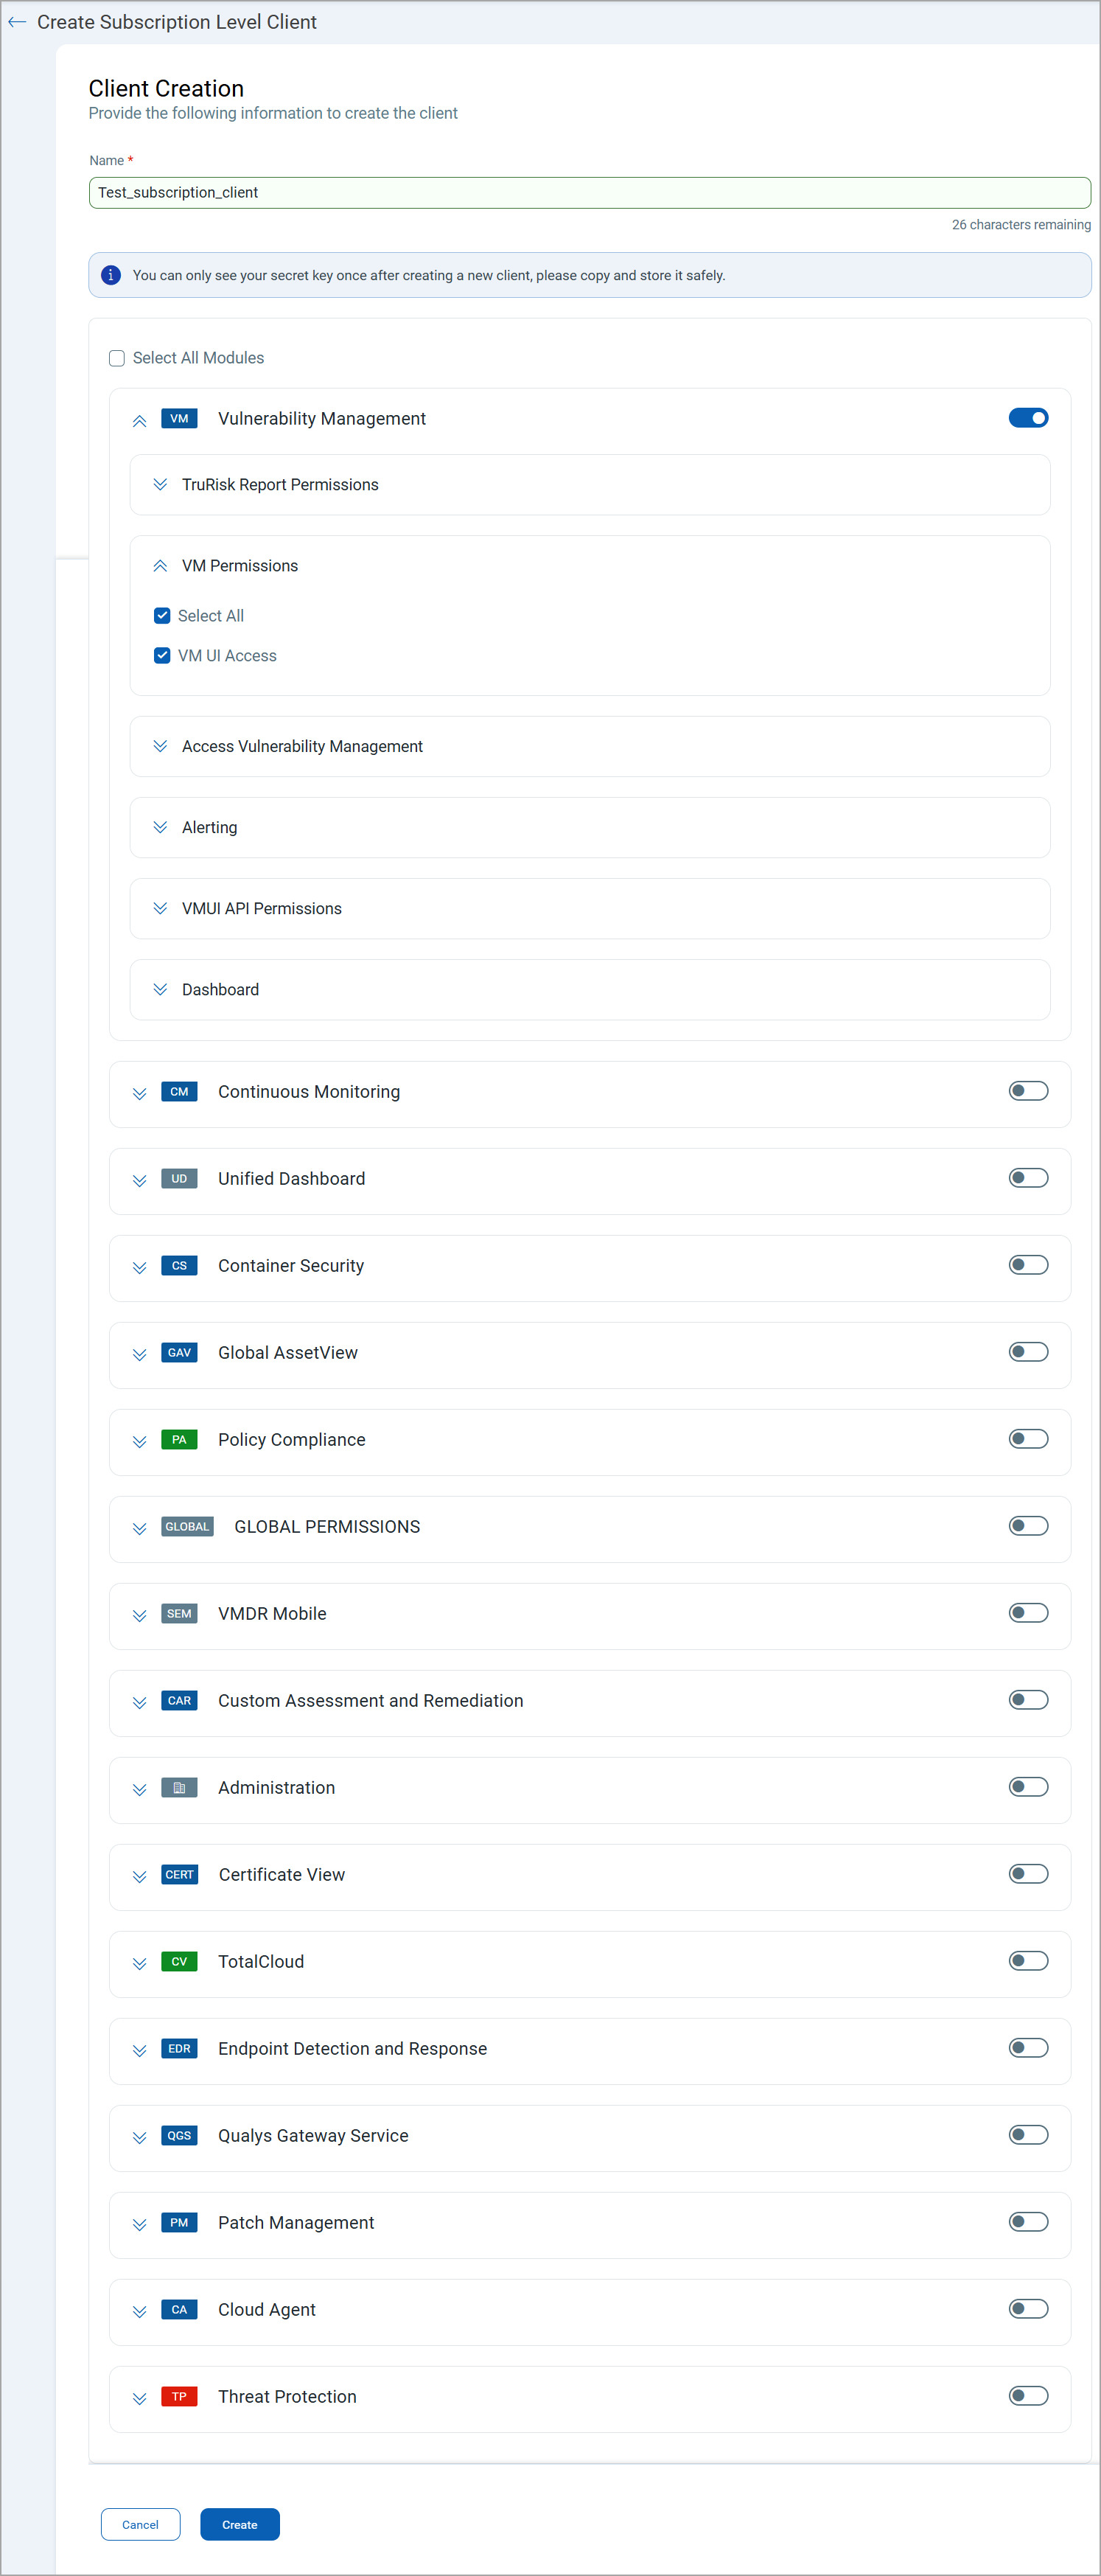Collapse the VM Permissions section
Viewport: 1101px width, 2576px height.
coord(160,565)
